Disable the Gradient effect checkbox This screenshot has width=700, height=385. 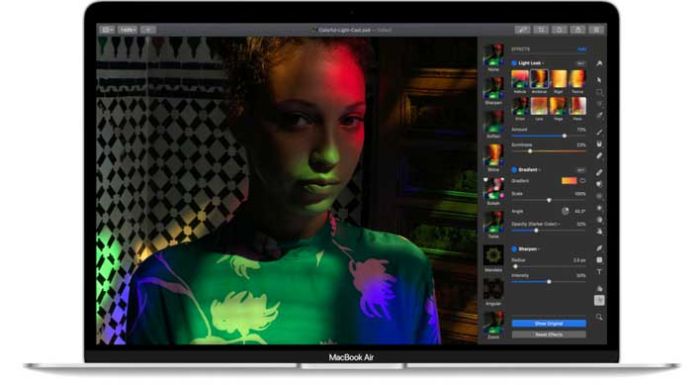pyautogui.click(x=514, y=170)
